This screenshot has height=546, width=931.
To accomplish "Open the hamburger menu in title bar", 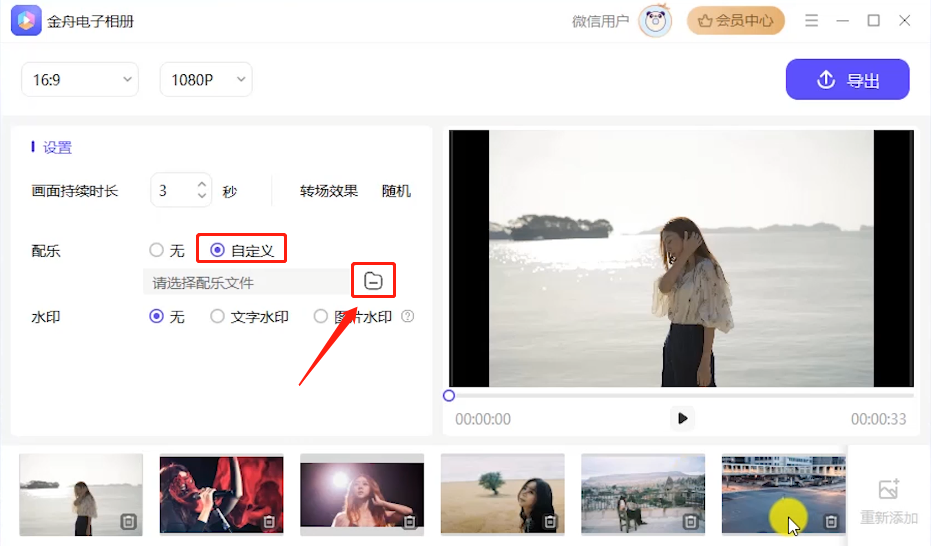I will (x=811, y=21).
